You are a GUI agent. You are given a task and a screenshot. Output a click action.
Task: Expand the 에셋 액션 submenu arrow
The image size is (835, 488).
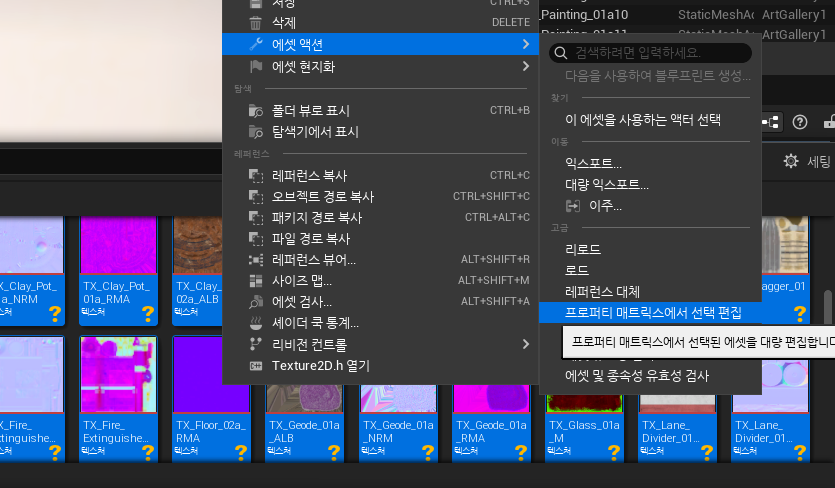pos(526,44)
